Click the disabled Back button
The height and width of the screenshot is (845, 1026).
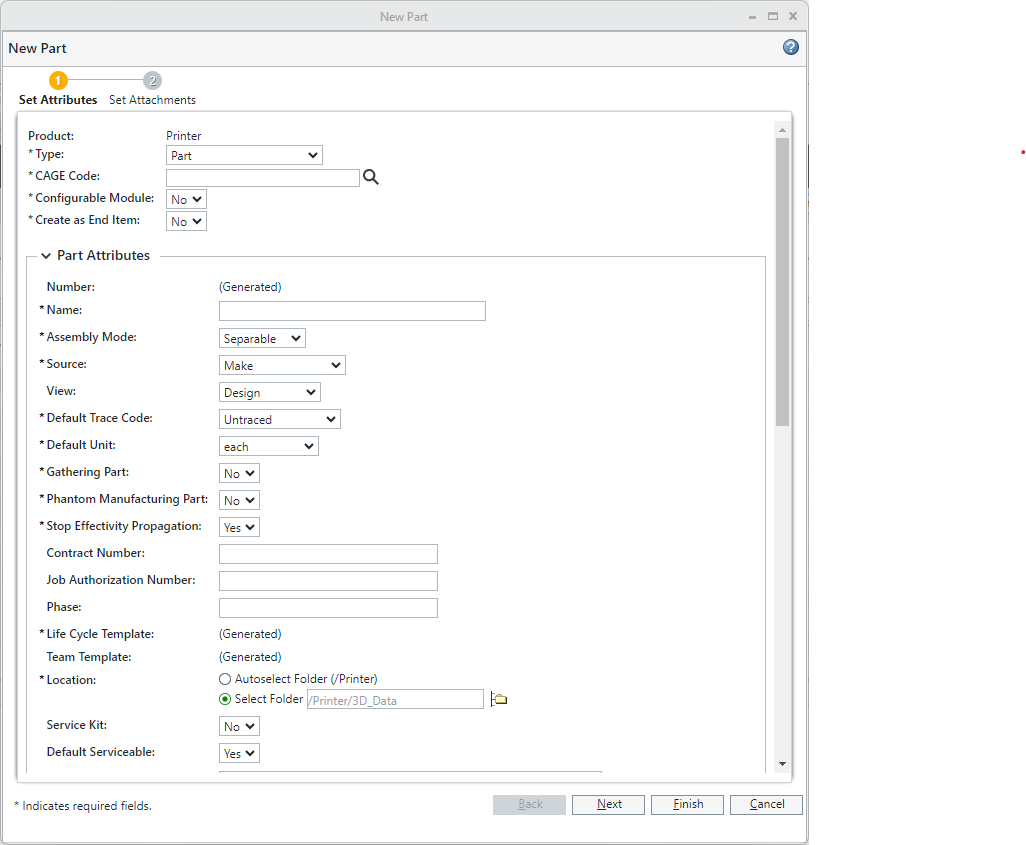[529, 804]
